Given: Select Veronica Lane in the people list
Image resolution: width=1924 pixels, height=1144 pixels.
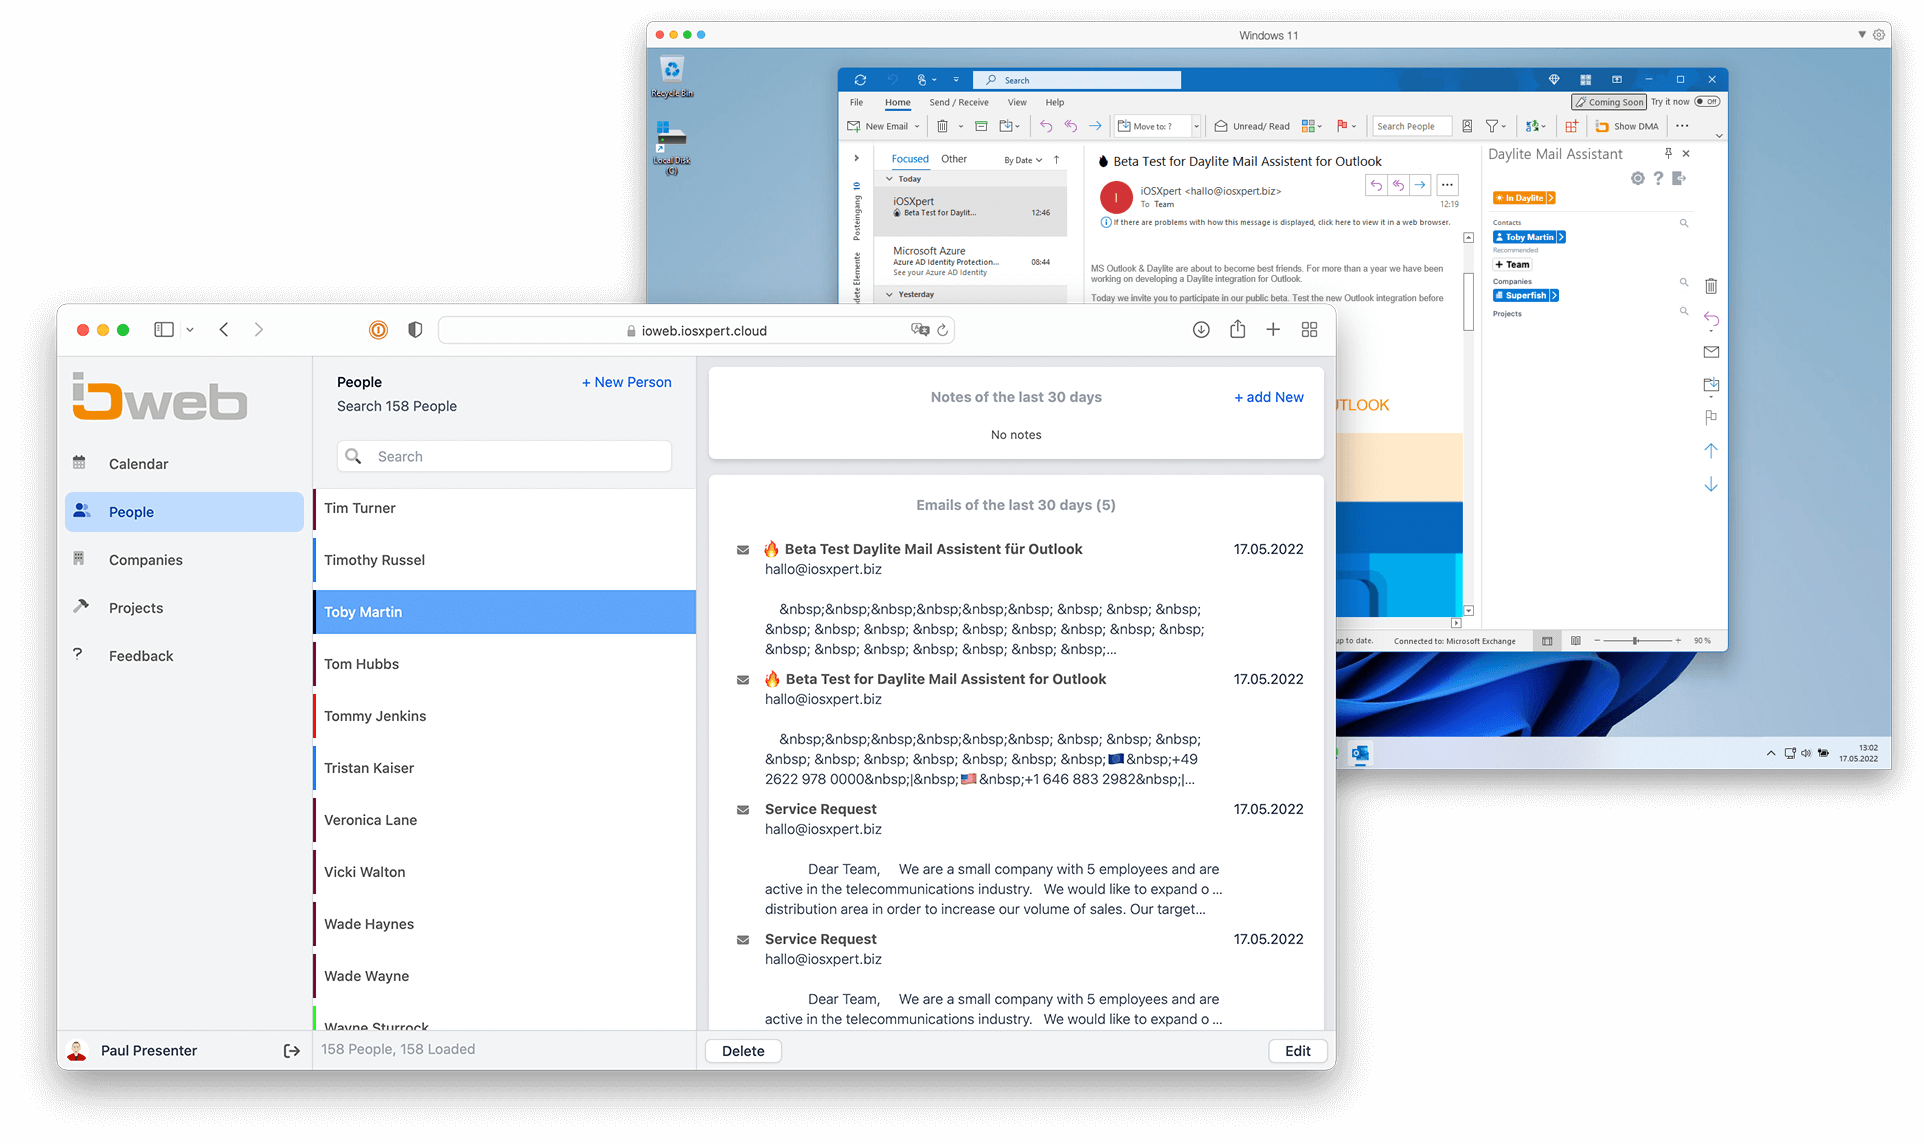Looking at the screenshot, I should click(505, 820).
